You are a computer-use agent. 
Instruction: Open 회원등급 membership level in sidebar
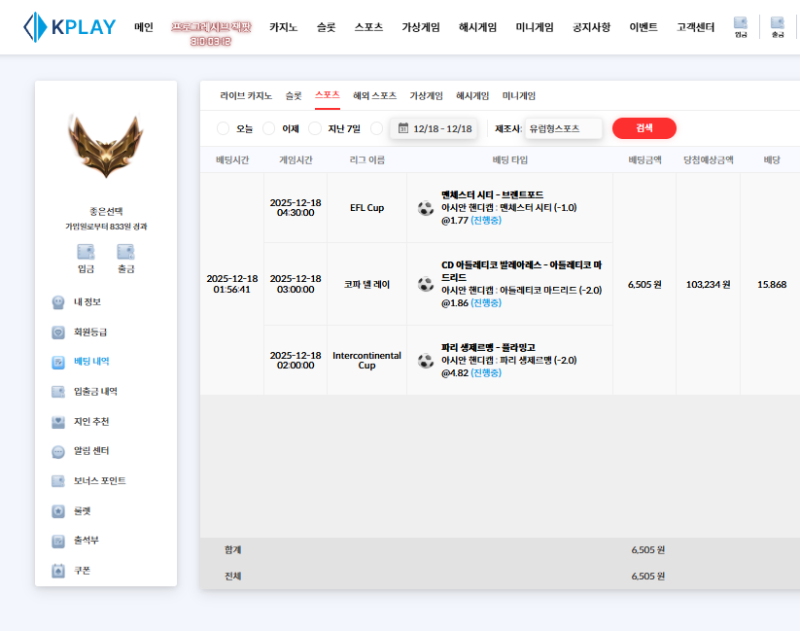pos(90,332)
